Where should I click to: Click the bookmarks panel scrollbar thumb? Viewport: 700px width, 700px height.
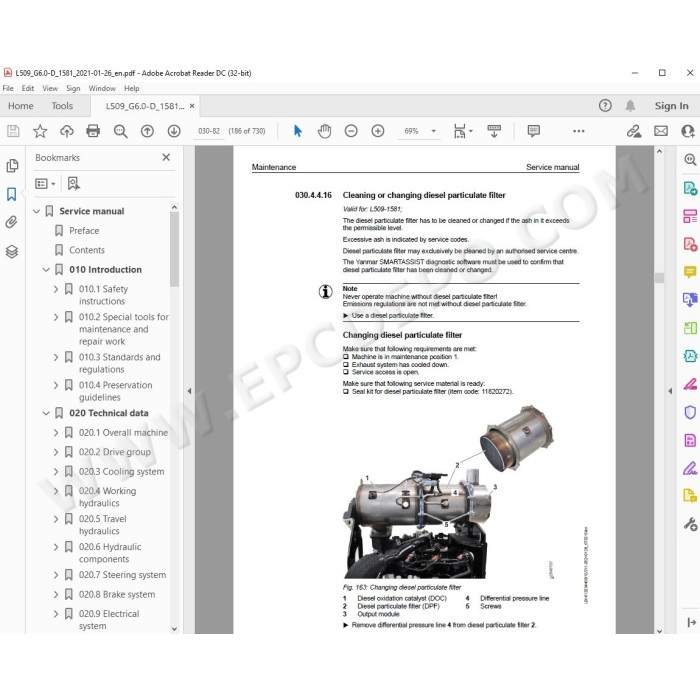(x=175, y=250)
